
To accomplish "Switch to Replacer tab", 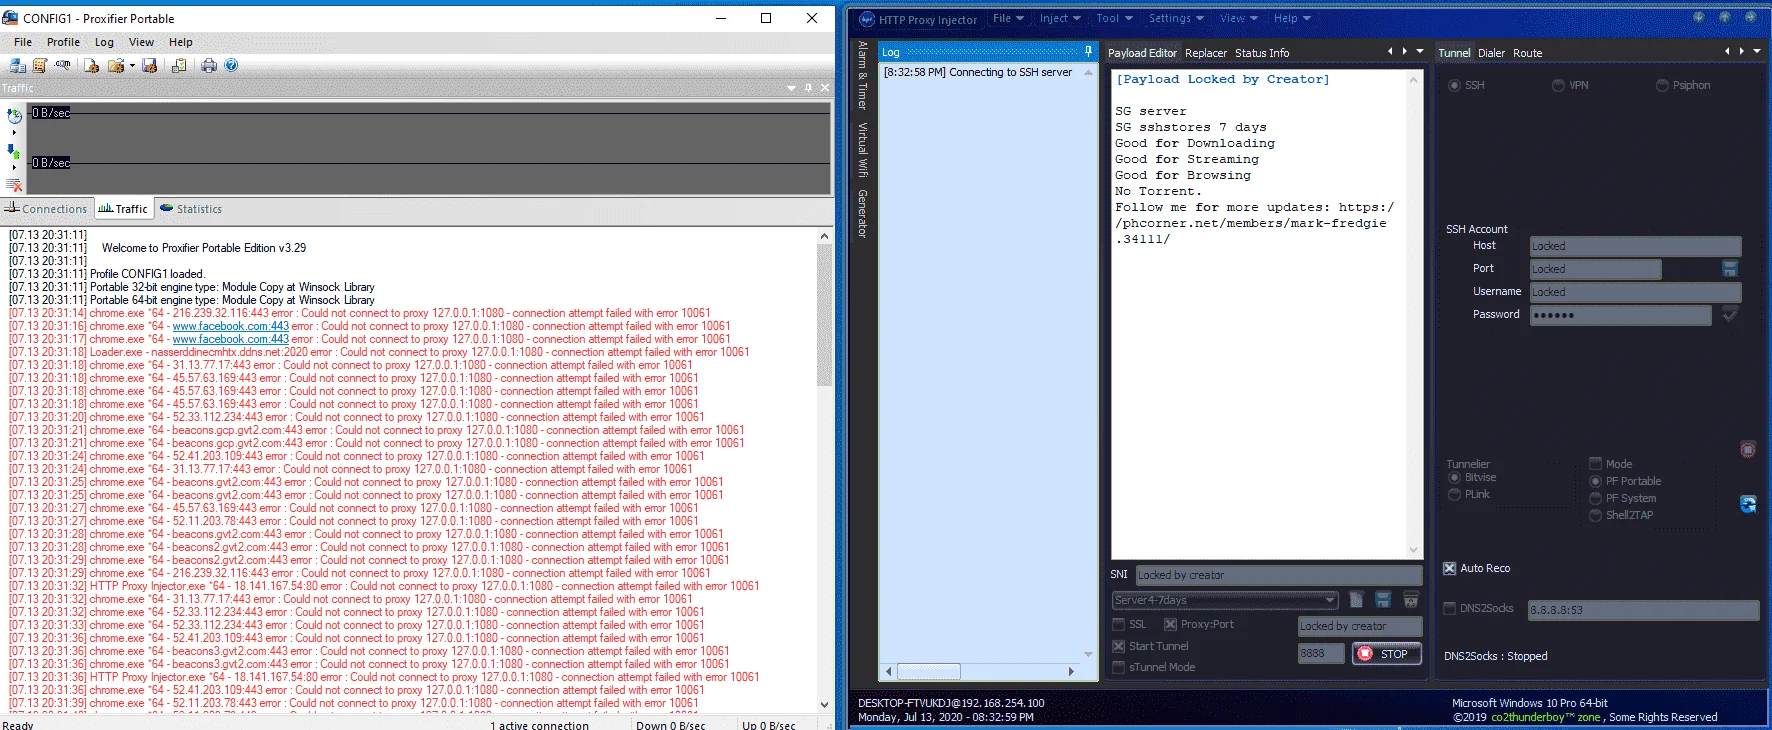I will tap(1206, 53).
